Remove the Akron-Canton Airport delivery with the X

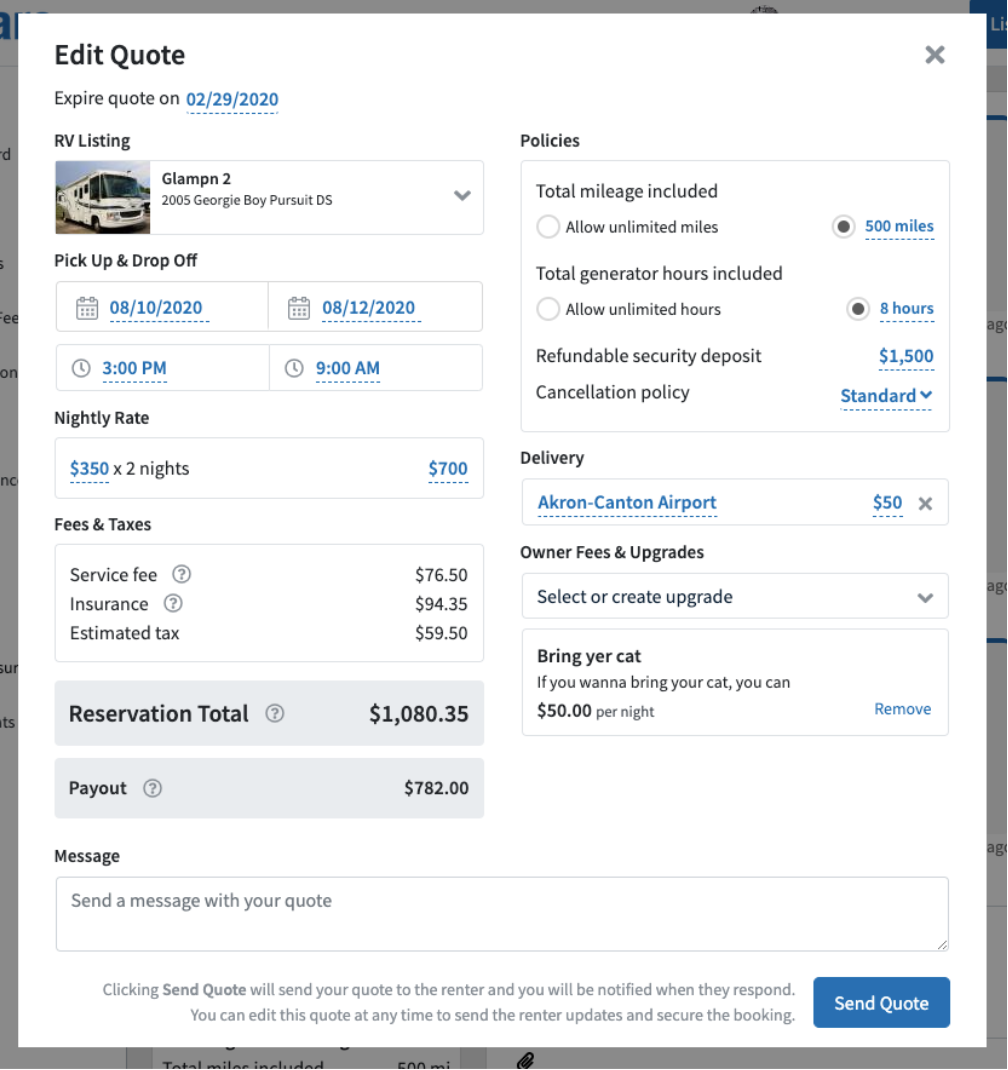point(925,503)
